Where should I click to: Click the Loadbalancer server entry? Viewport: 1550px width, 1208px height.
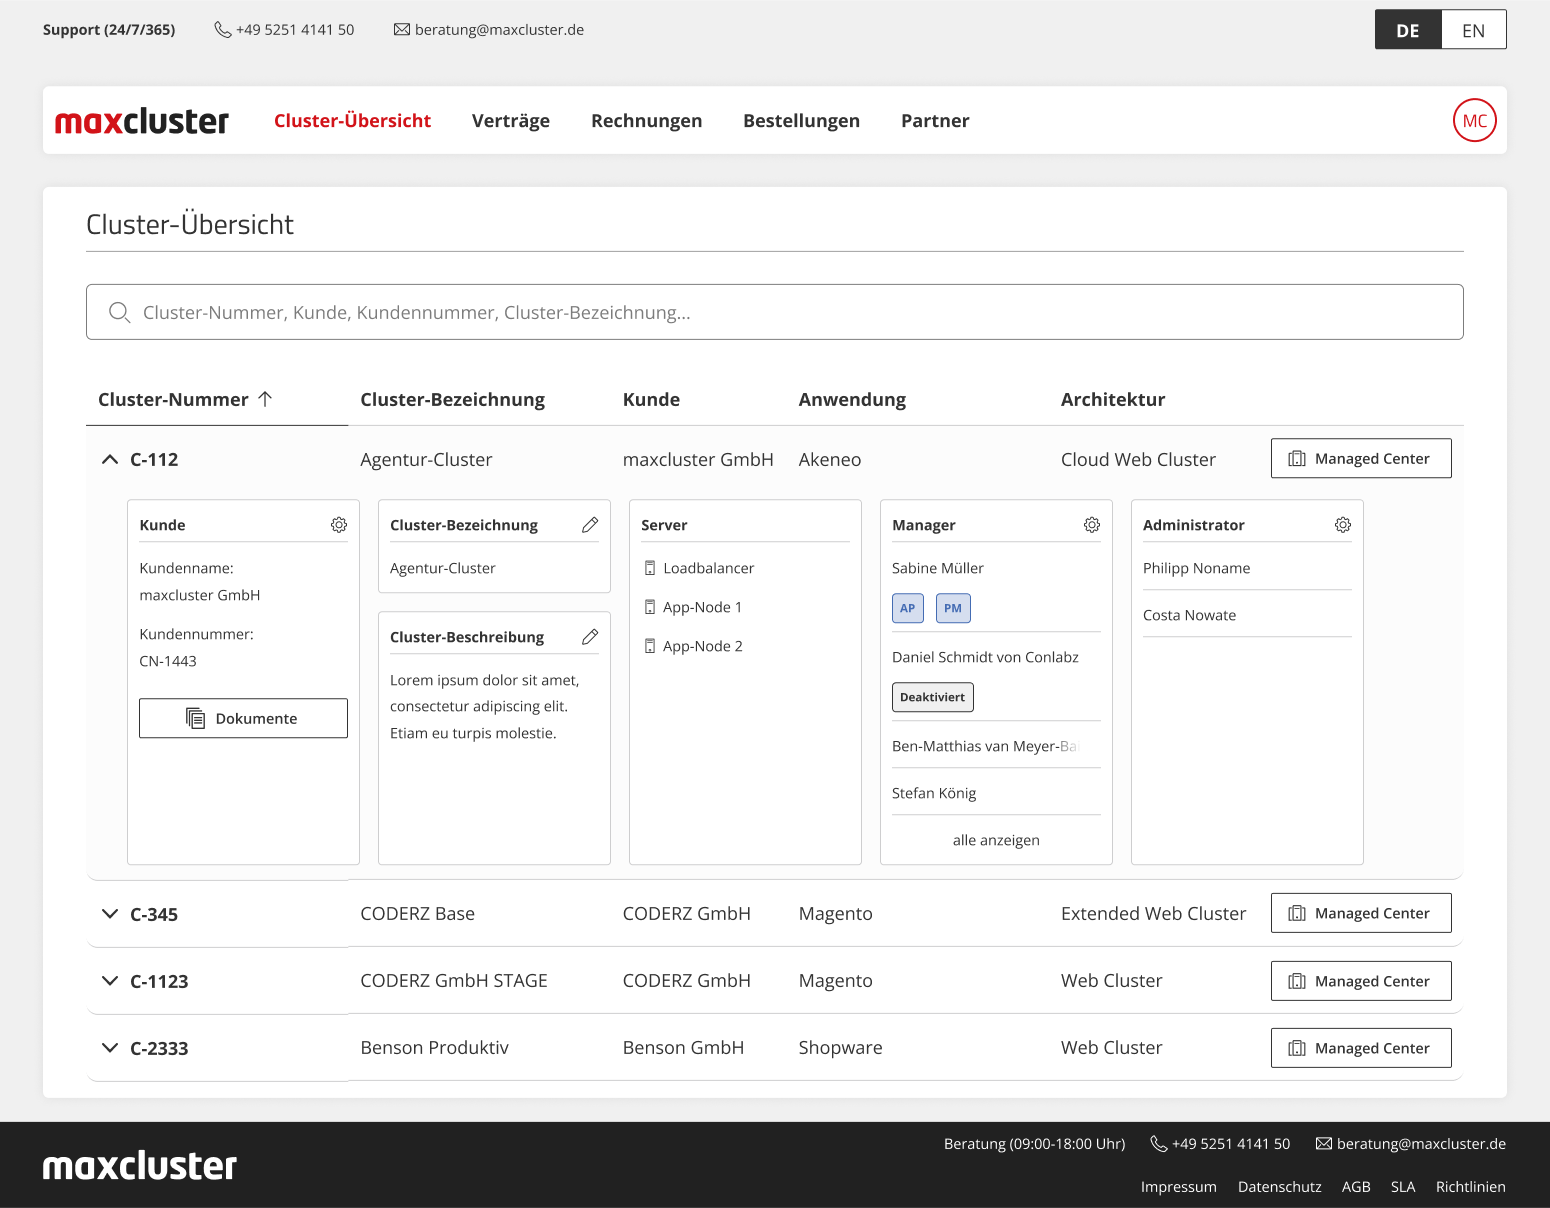pos(708,568)
